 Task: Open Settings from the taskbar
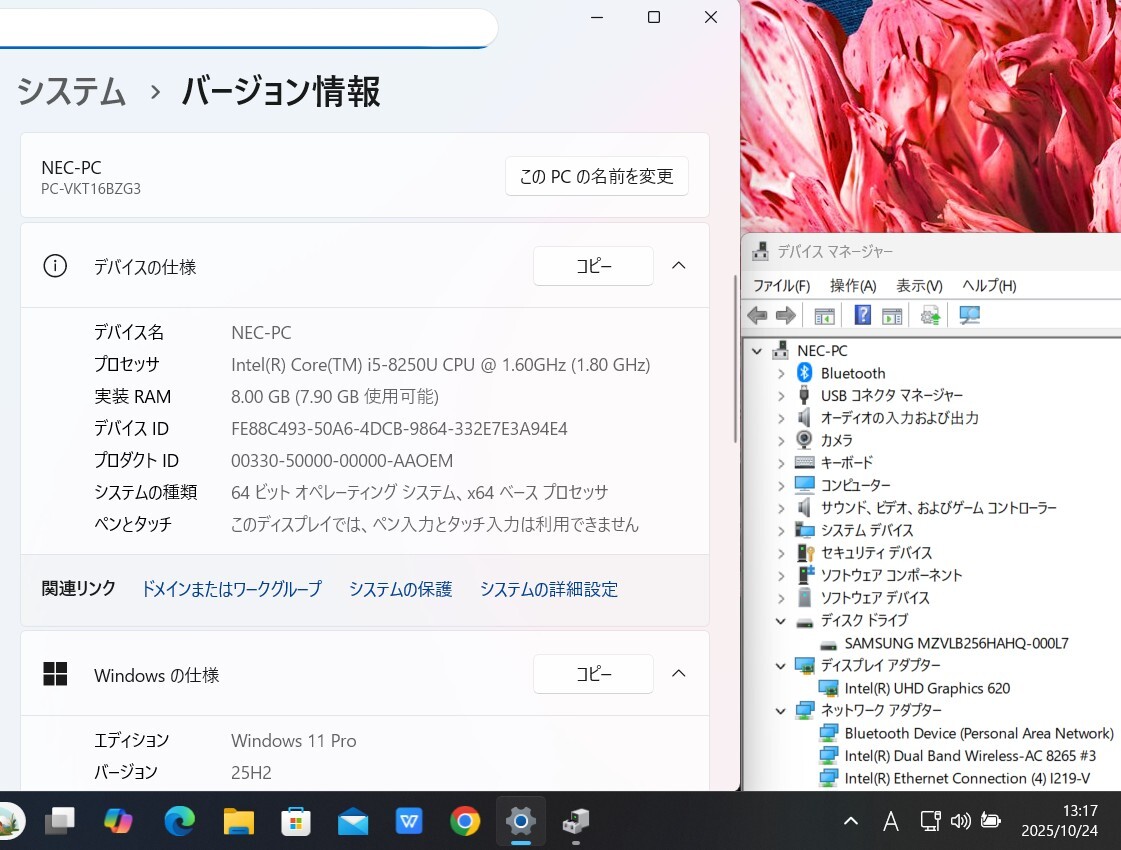click(x=521, y=821)
